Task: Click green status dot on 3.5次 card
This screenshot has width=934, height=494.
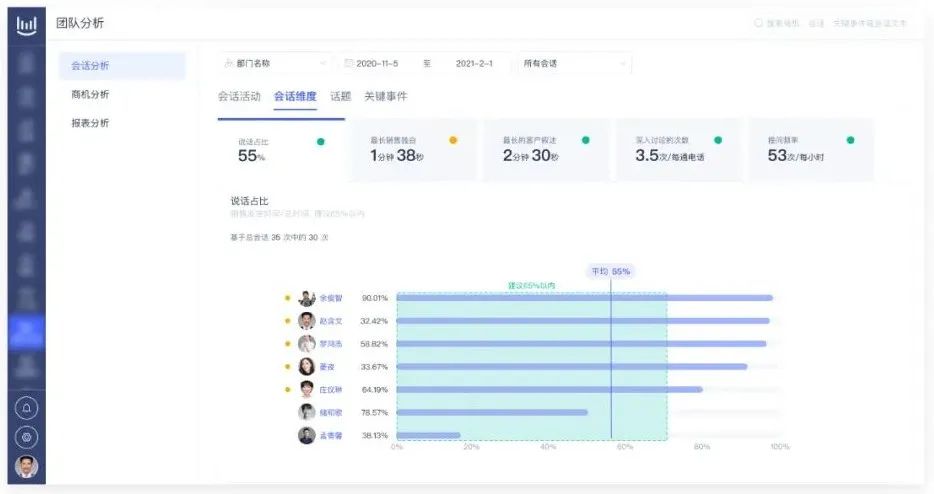Action: [x=718, y=140]
